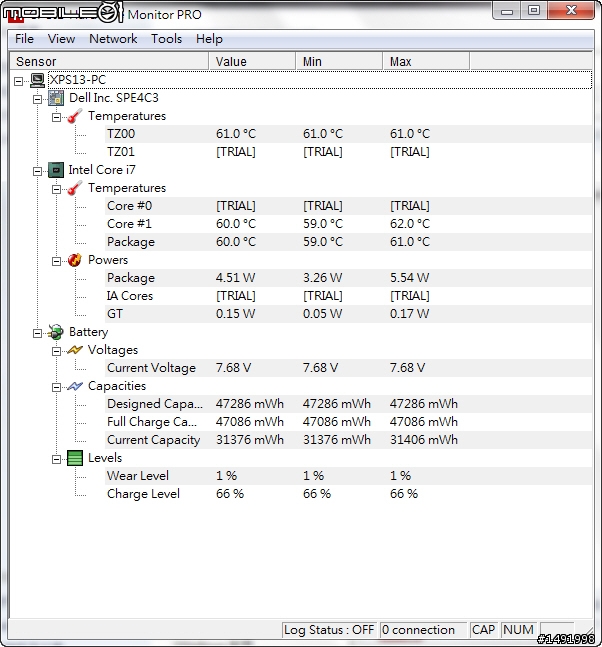Image resolution: width=602 pixels, height=647 pixels.
Task: Open the File menu
Action: pos(24,39)
